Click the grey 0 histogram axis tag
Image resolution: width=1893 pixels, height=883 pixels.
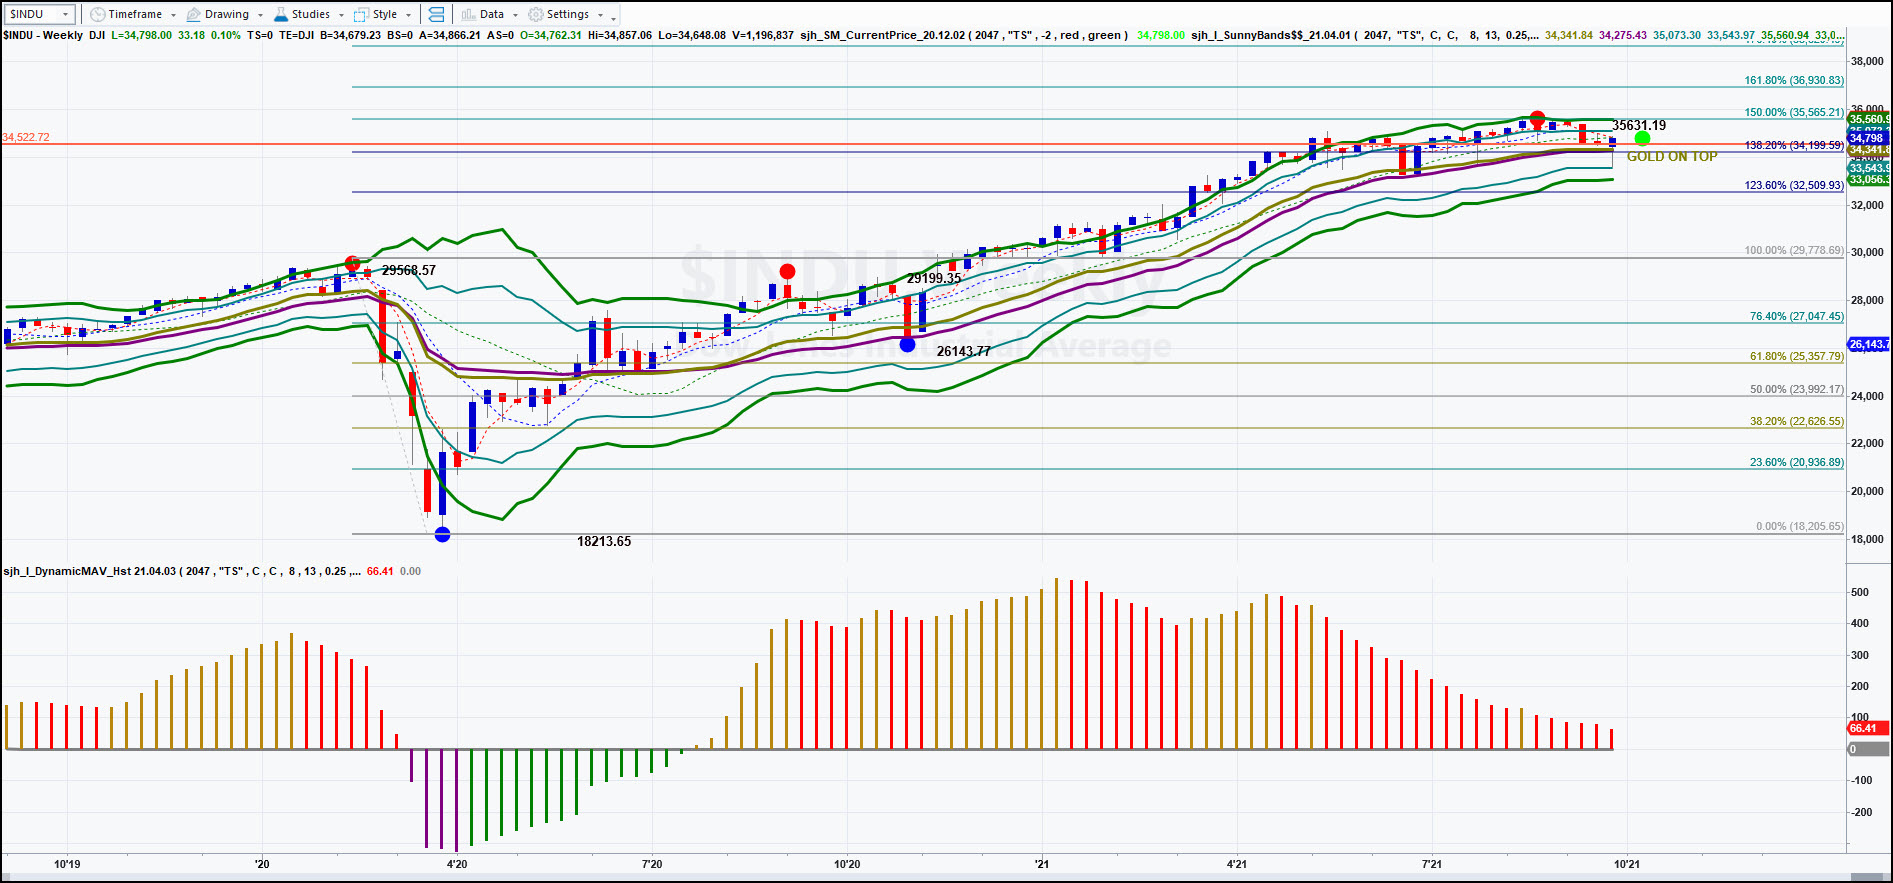click(1868, 749)
